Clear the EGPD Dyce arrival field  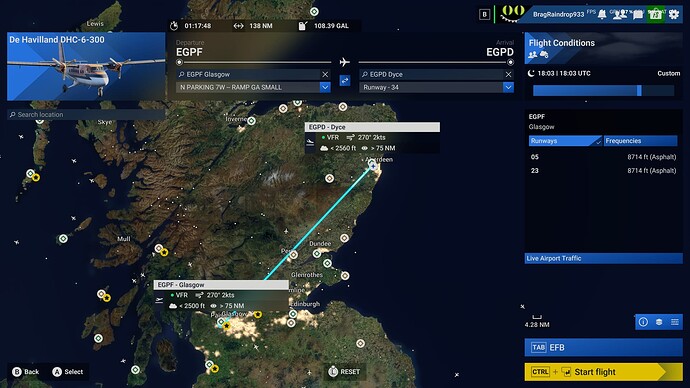pos(508,74)
